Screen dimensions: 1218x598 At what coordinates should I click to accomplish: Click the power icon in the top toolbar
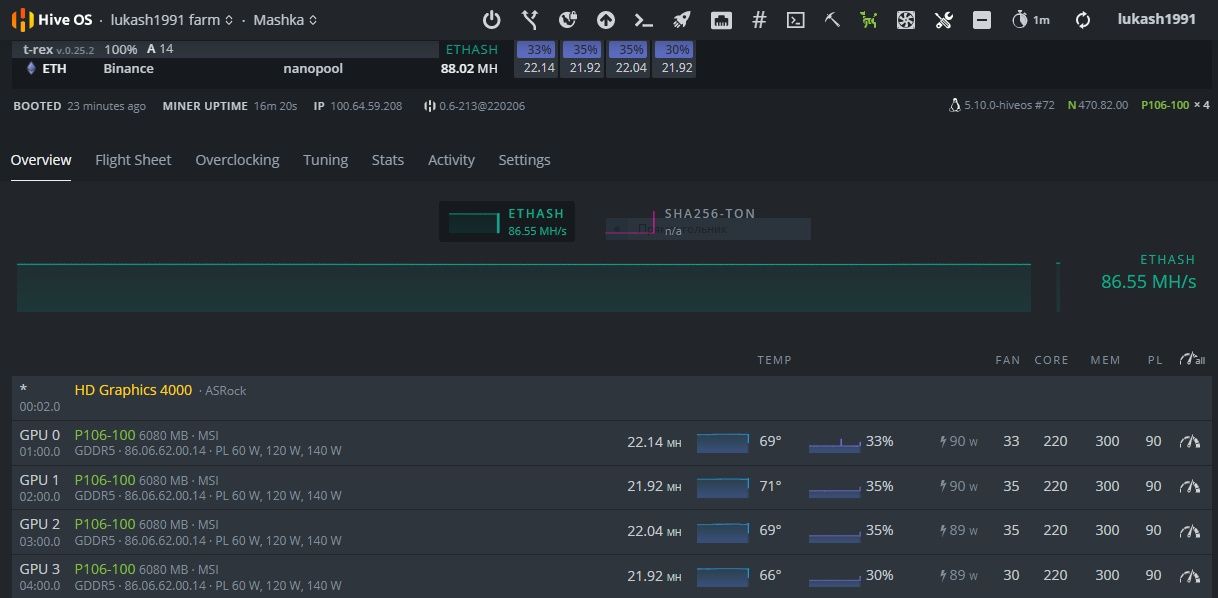(x=491, y=20)
